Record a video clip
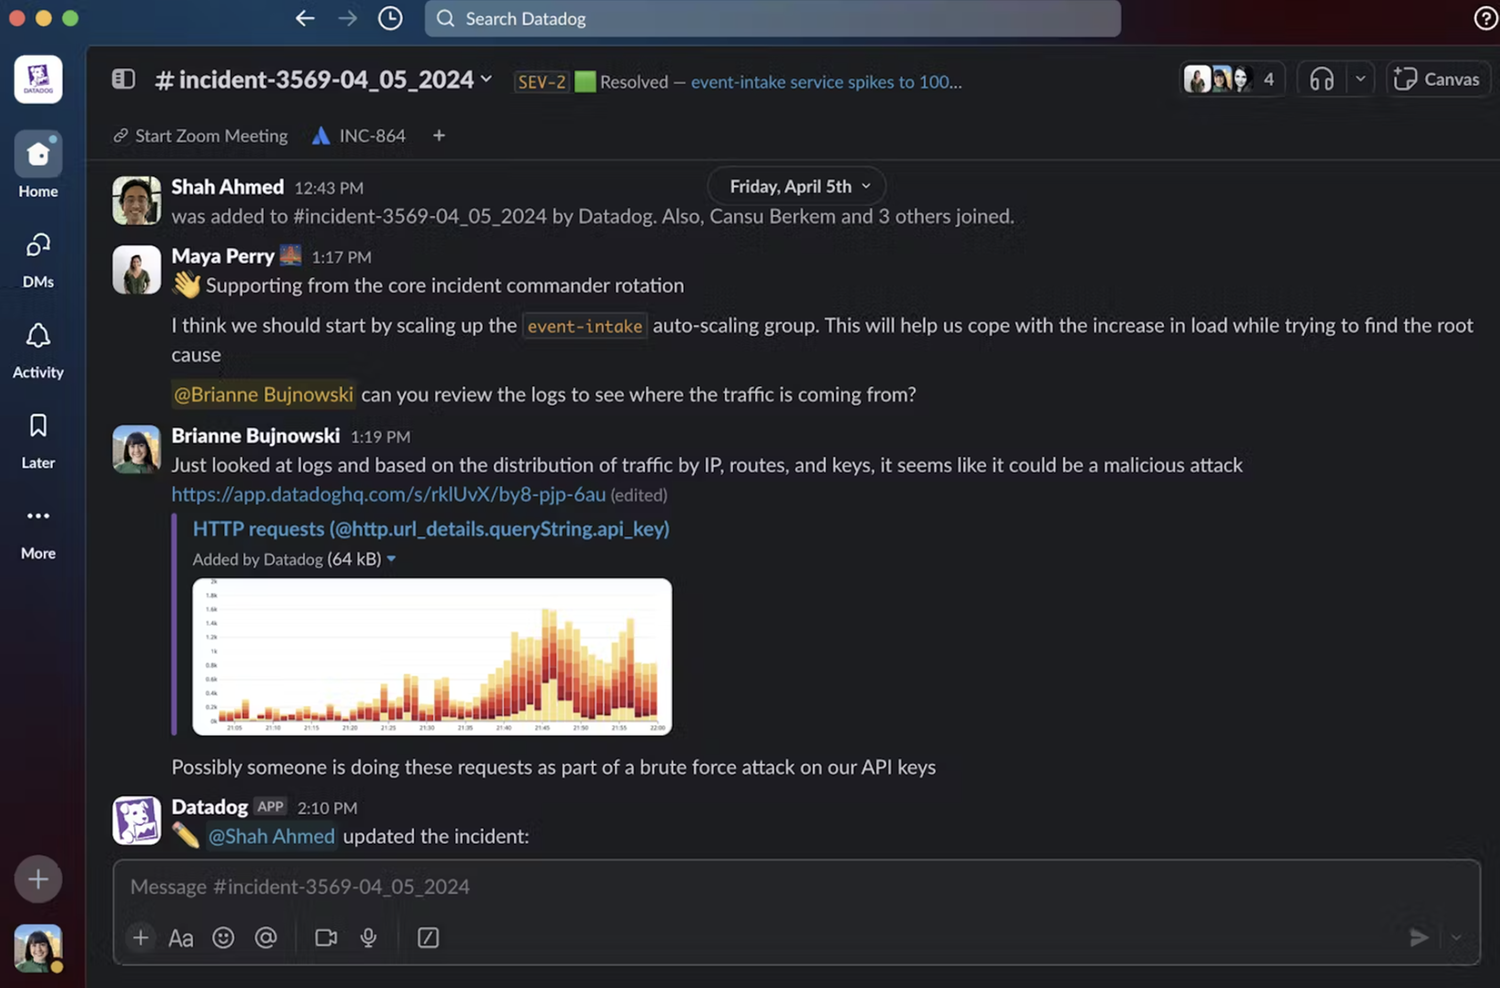 (x=326, y=938)
